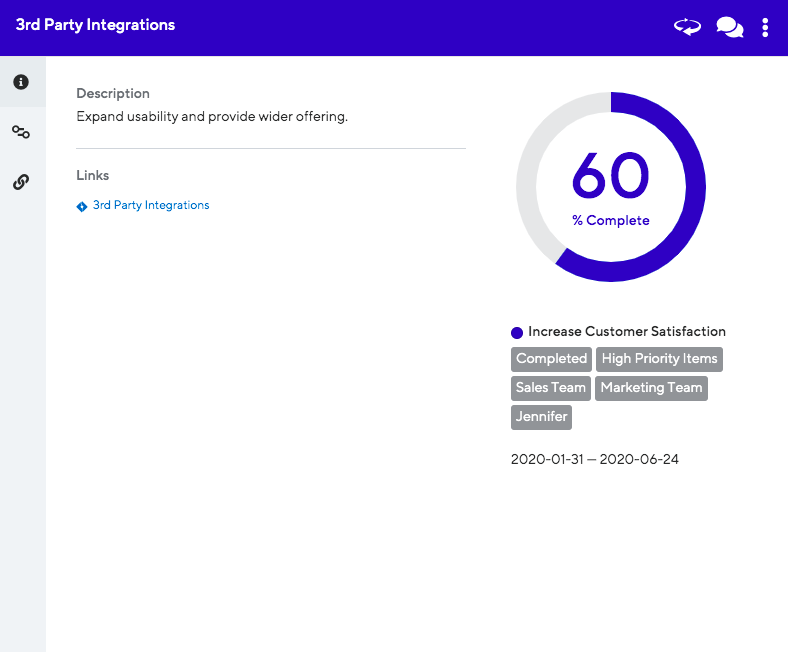Open the three-dot more options menu
This screenshot has width=788, height=652.
click(x=765, y=27)
